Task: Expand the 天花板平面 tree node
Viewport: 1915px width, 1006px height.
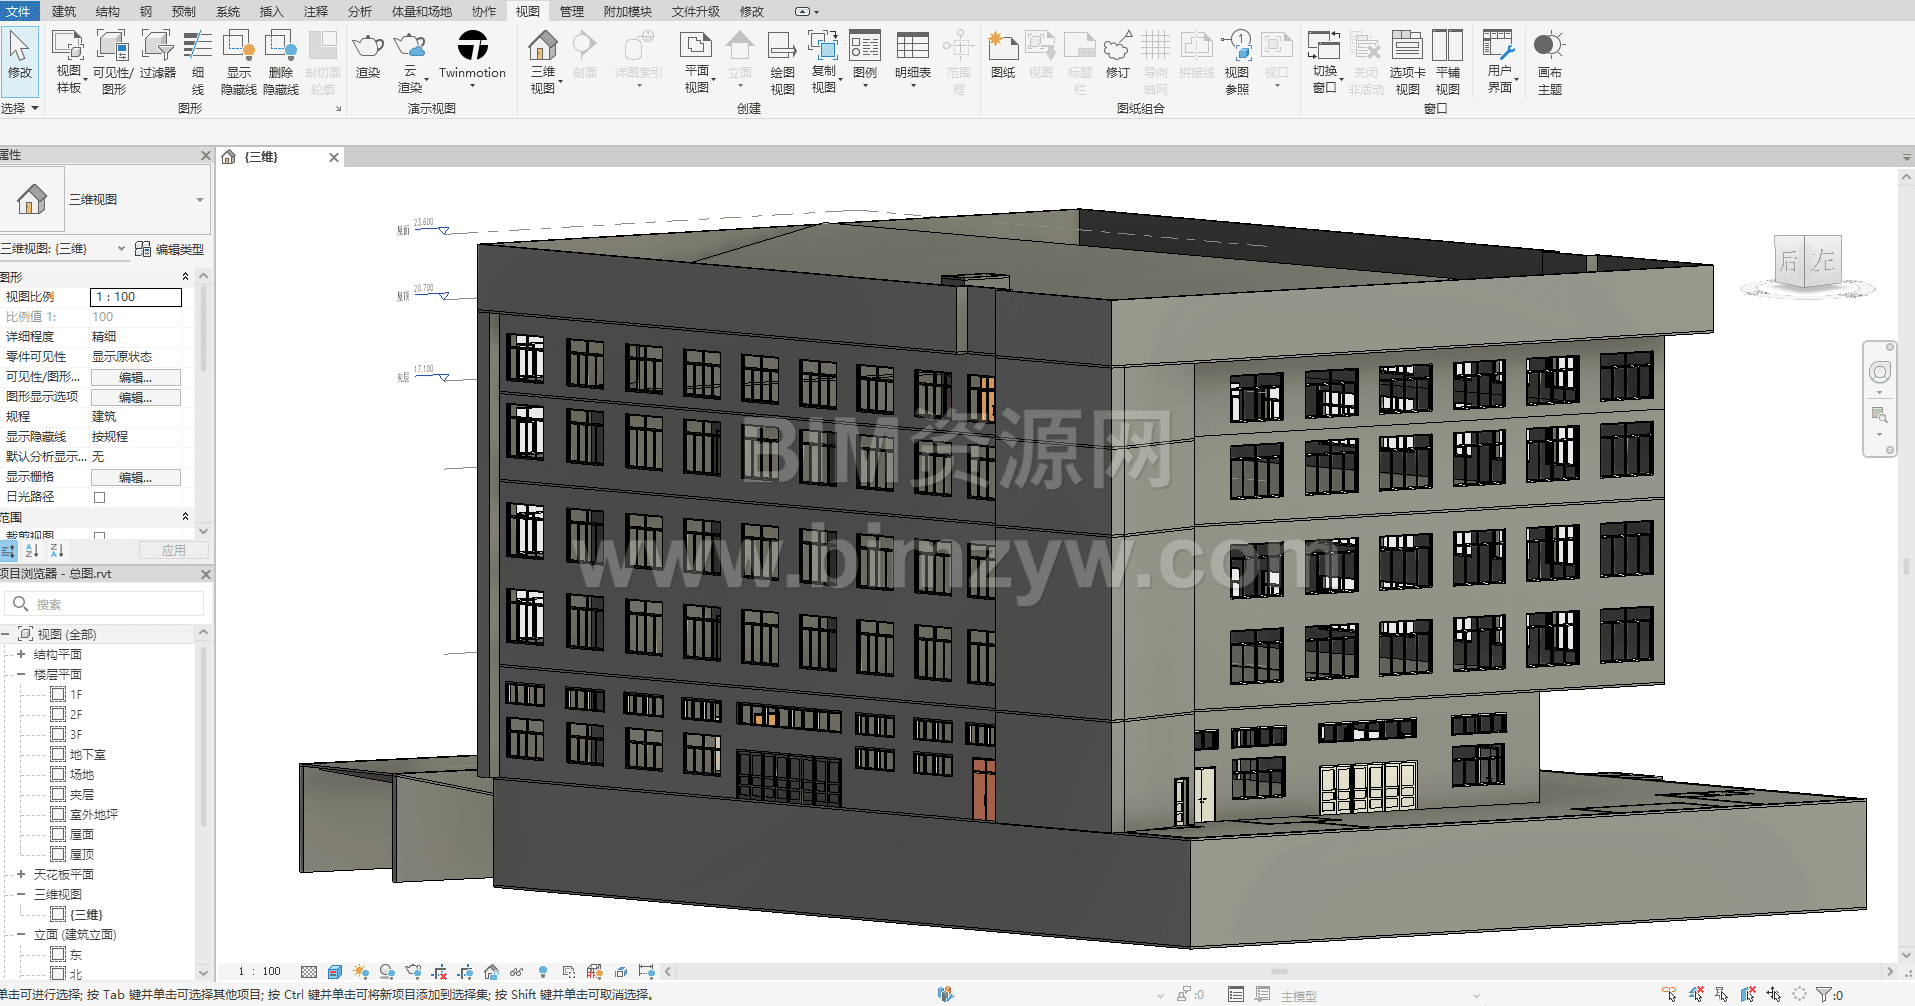Action: click(21, 874)
